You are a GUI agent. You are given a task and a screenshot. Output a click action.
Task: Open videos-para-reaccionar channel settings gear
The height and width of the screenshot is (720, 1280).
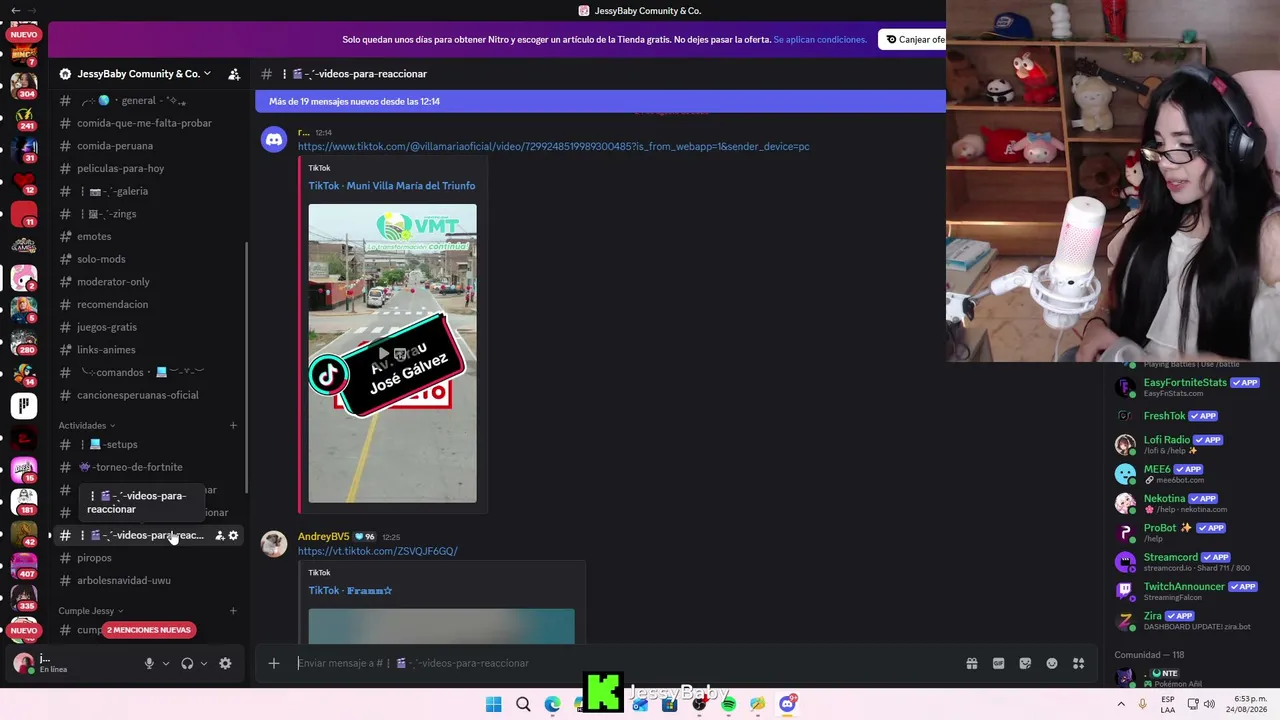tap(234, 536)
